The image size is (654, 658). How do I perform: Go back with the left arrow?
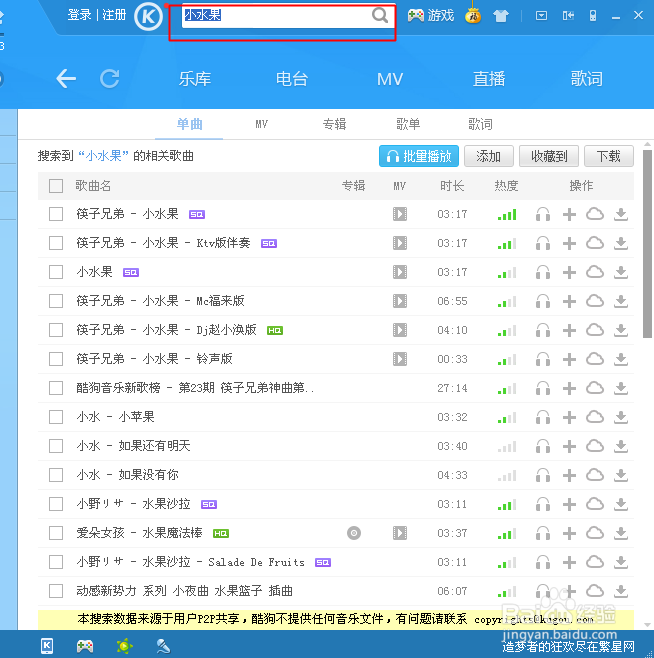[x=66, y=78]
